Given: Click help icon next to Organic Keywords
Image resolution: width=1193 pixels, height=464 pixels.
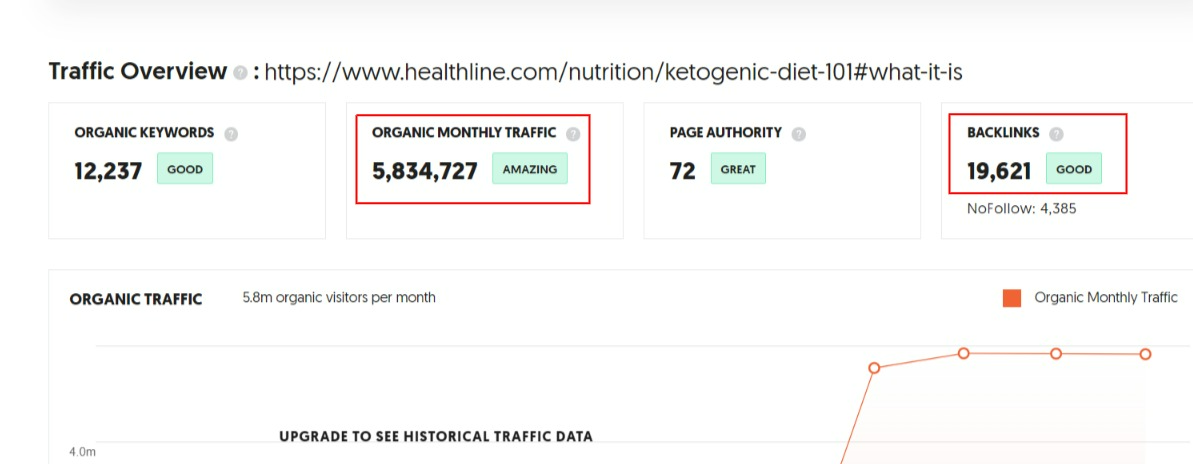Looking at the screenshot, I should 231,134.
